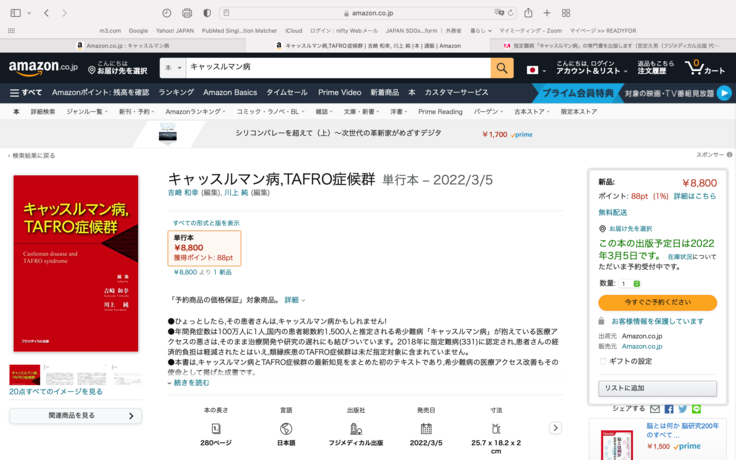Screen dimensions: 736x460
Task: Share this book on Twitter
Action: (x=683, y=409)
